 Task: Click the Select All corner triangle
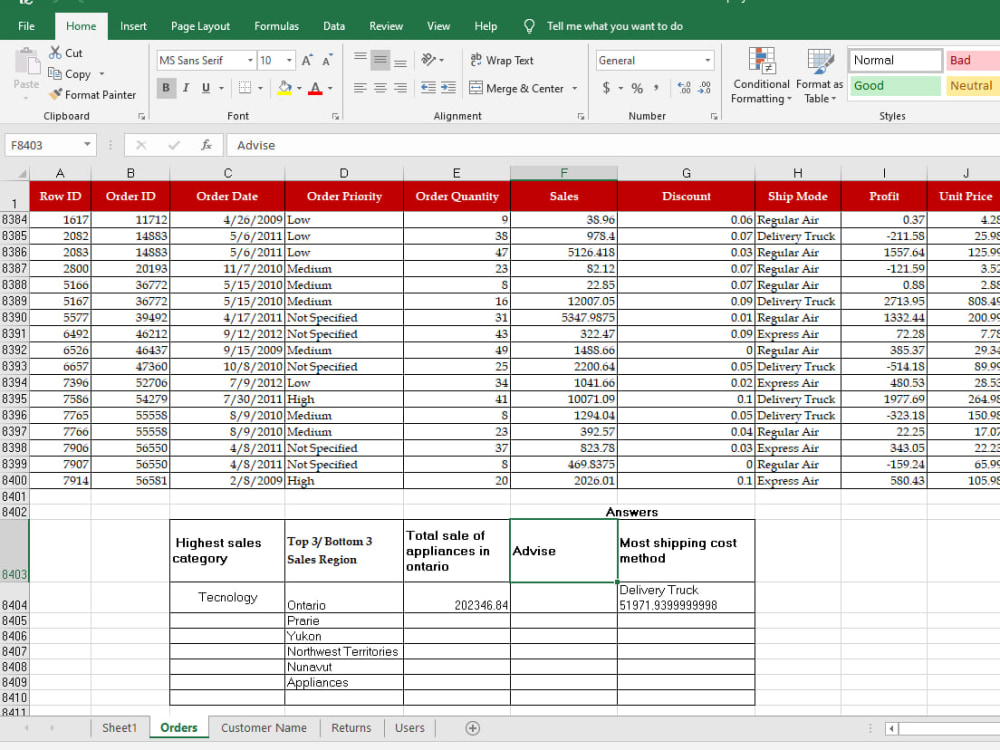click(21, 173)
